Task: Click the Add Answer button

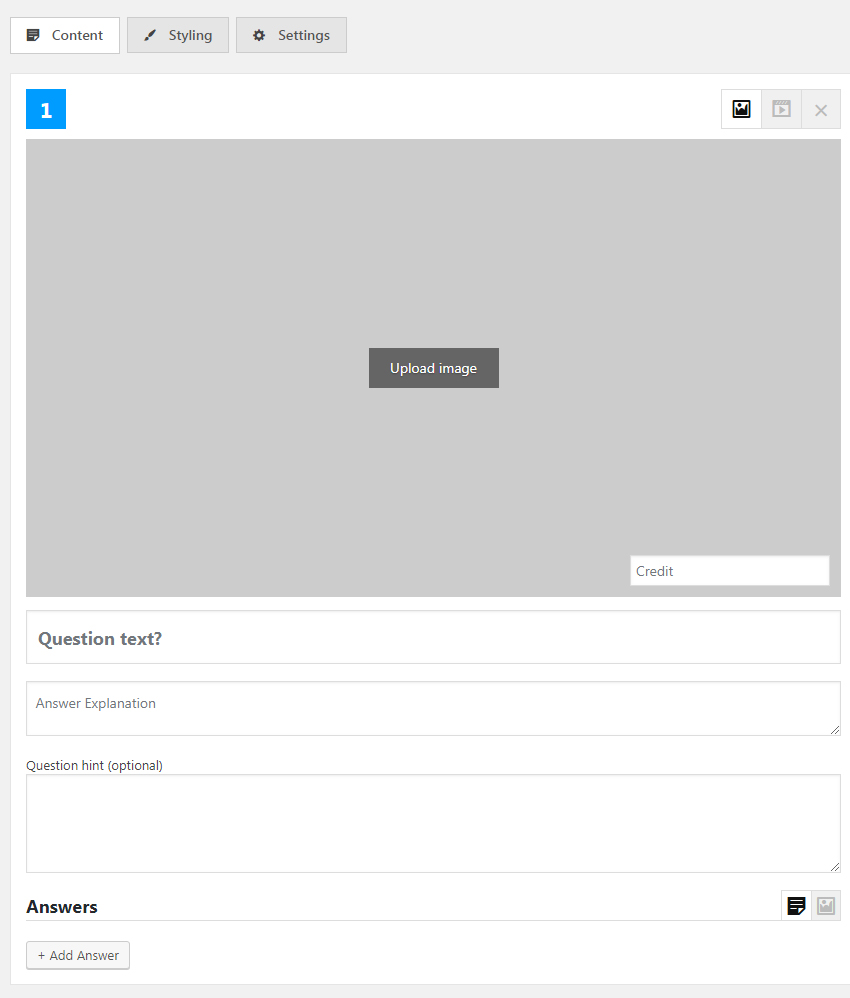Action: pyautogui.click(x=77, y=955)
